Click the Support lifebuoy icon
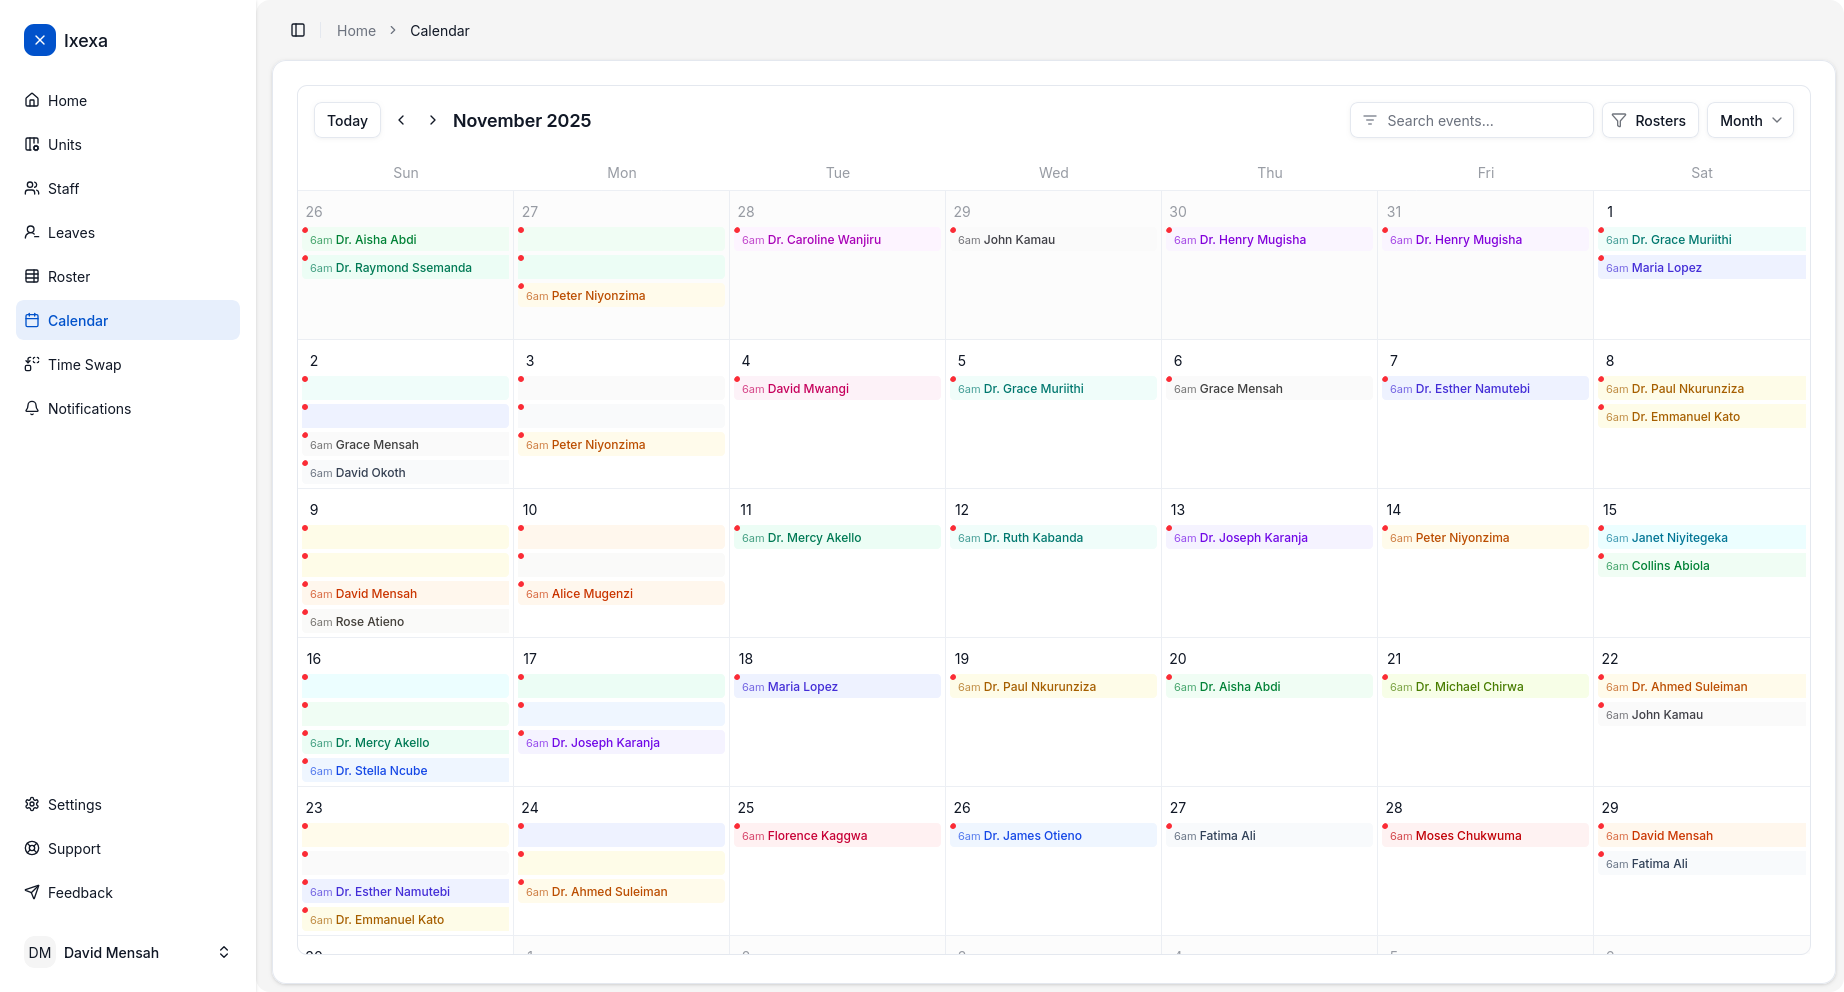The image size is (1844, 992). 32,849
